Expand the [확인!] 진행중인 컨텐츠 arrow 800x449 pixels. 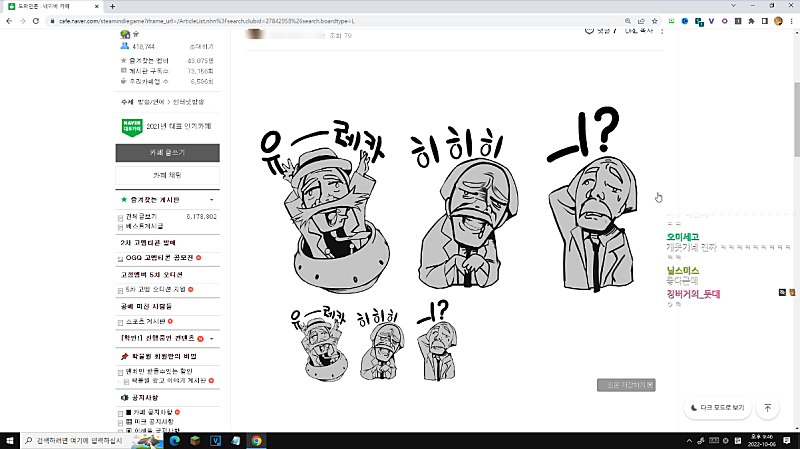coord(212,338)
